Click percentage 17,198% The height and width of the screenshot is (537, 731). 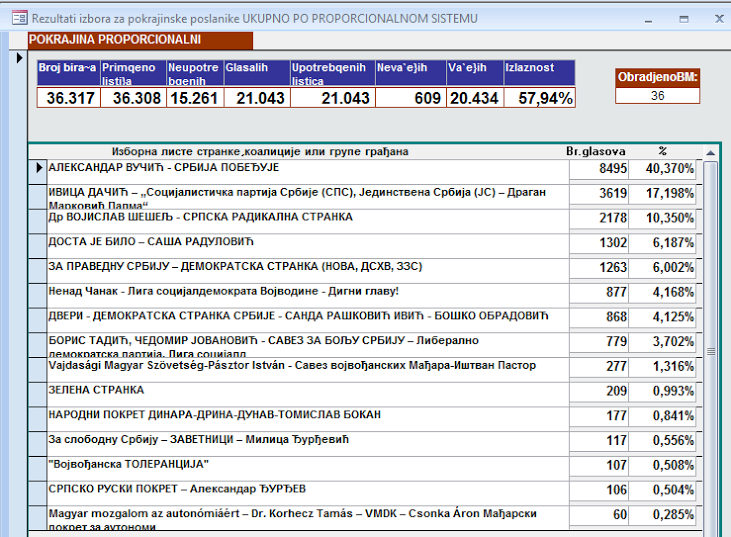(662, 193)
